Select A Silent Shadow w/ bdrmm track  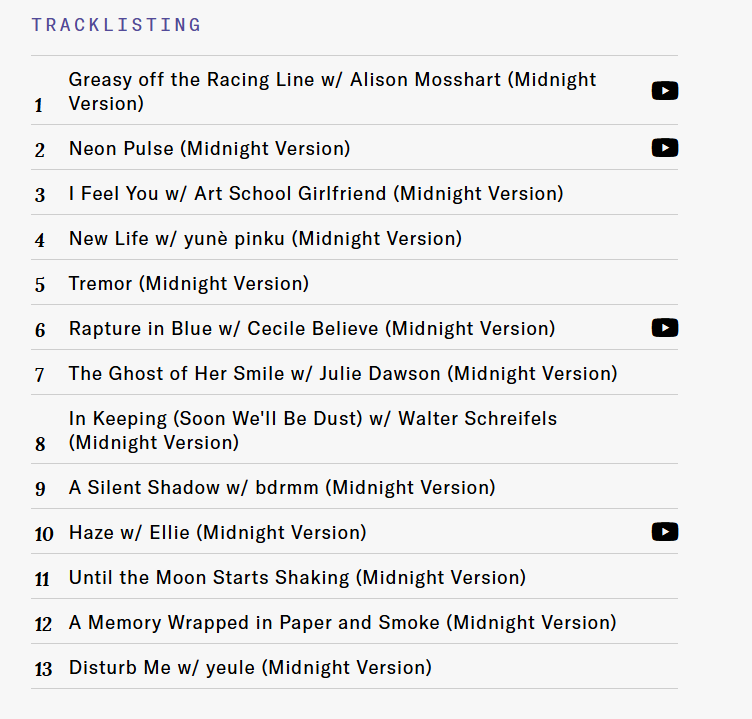(281, 488)
